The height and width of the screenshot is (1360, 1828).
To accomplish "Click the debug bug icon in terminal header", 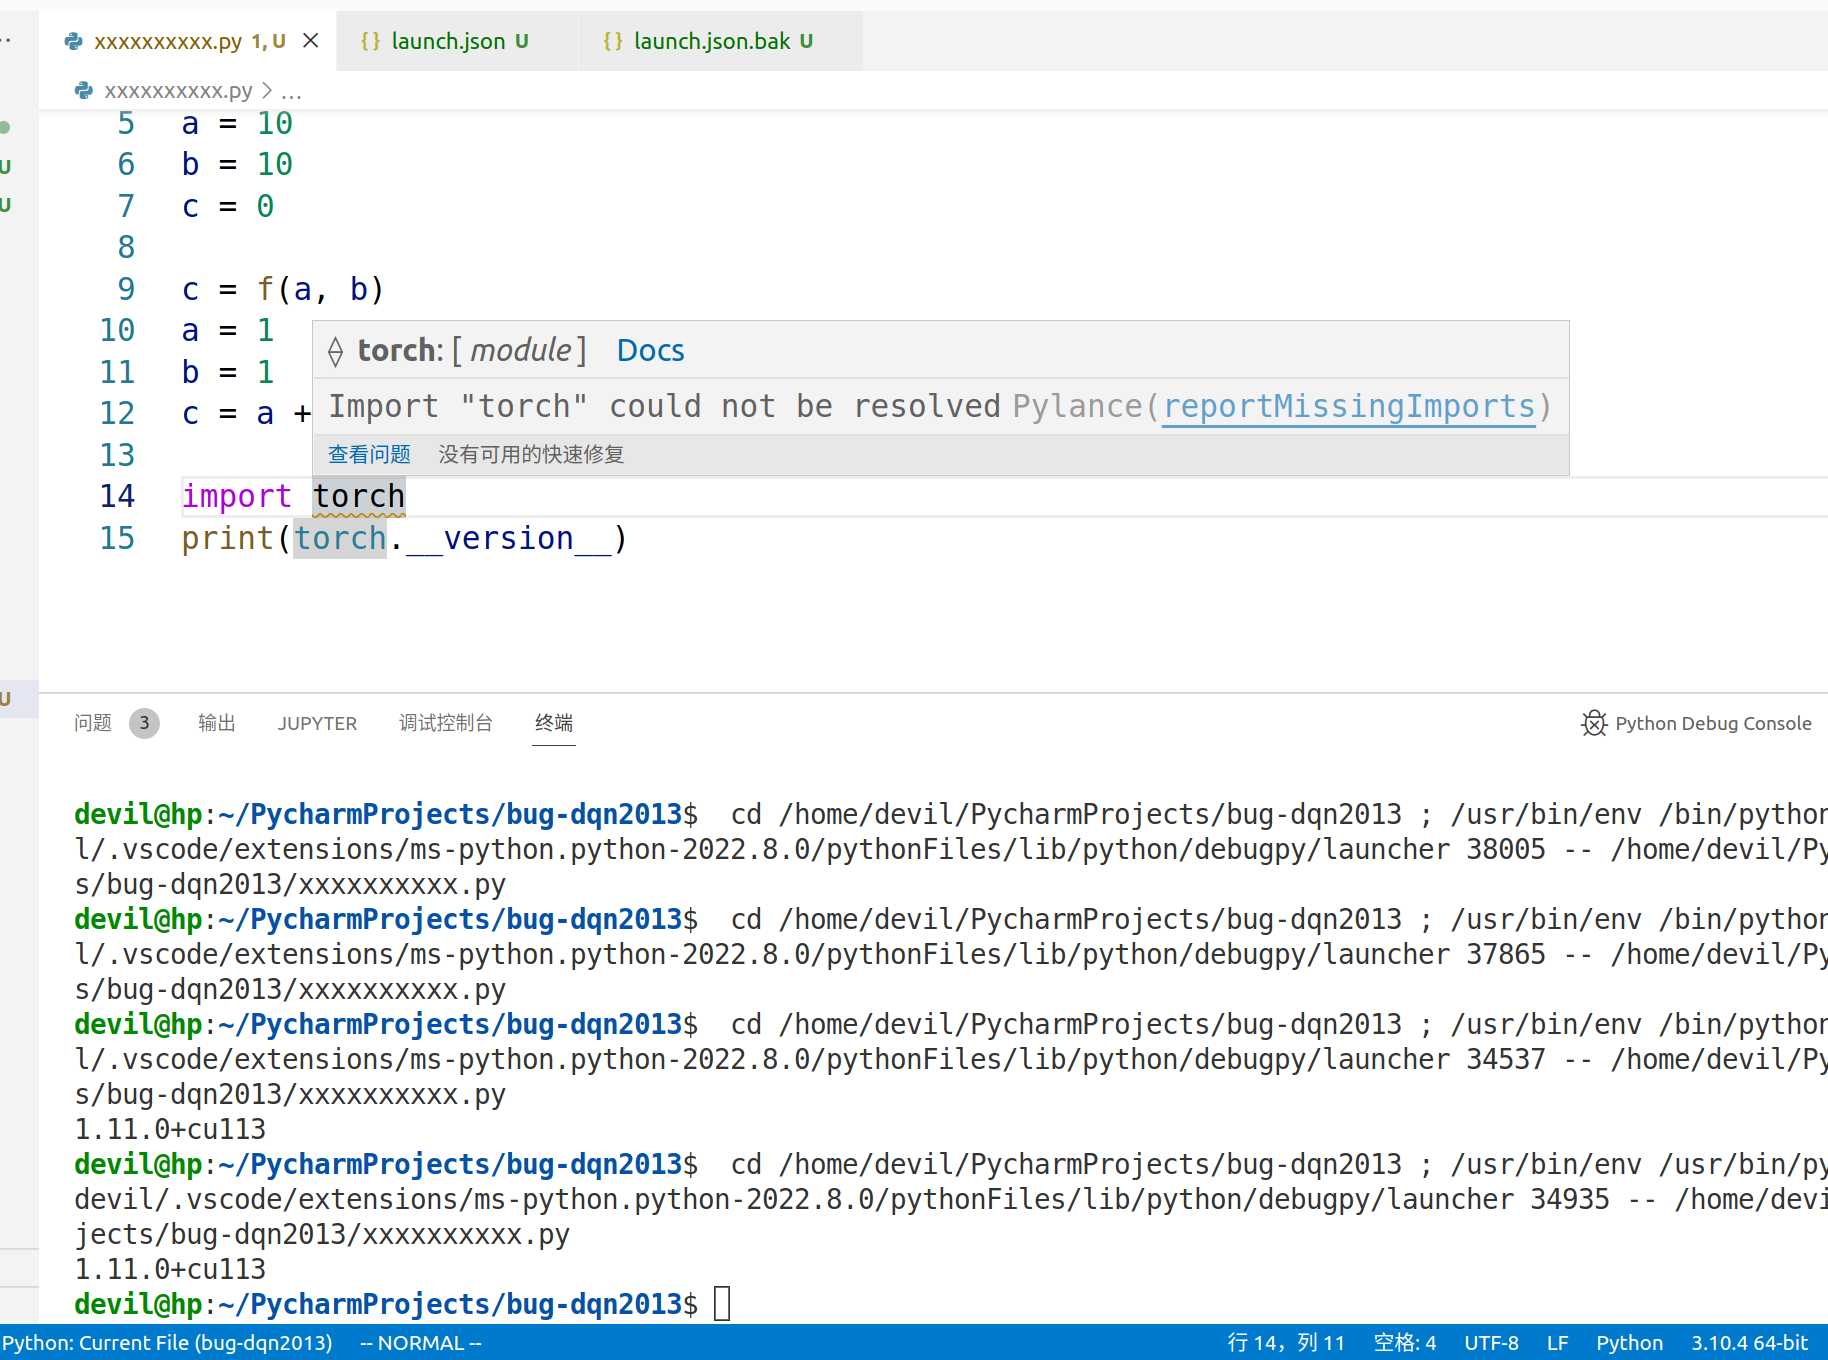I will tap(1594, 723).
